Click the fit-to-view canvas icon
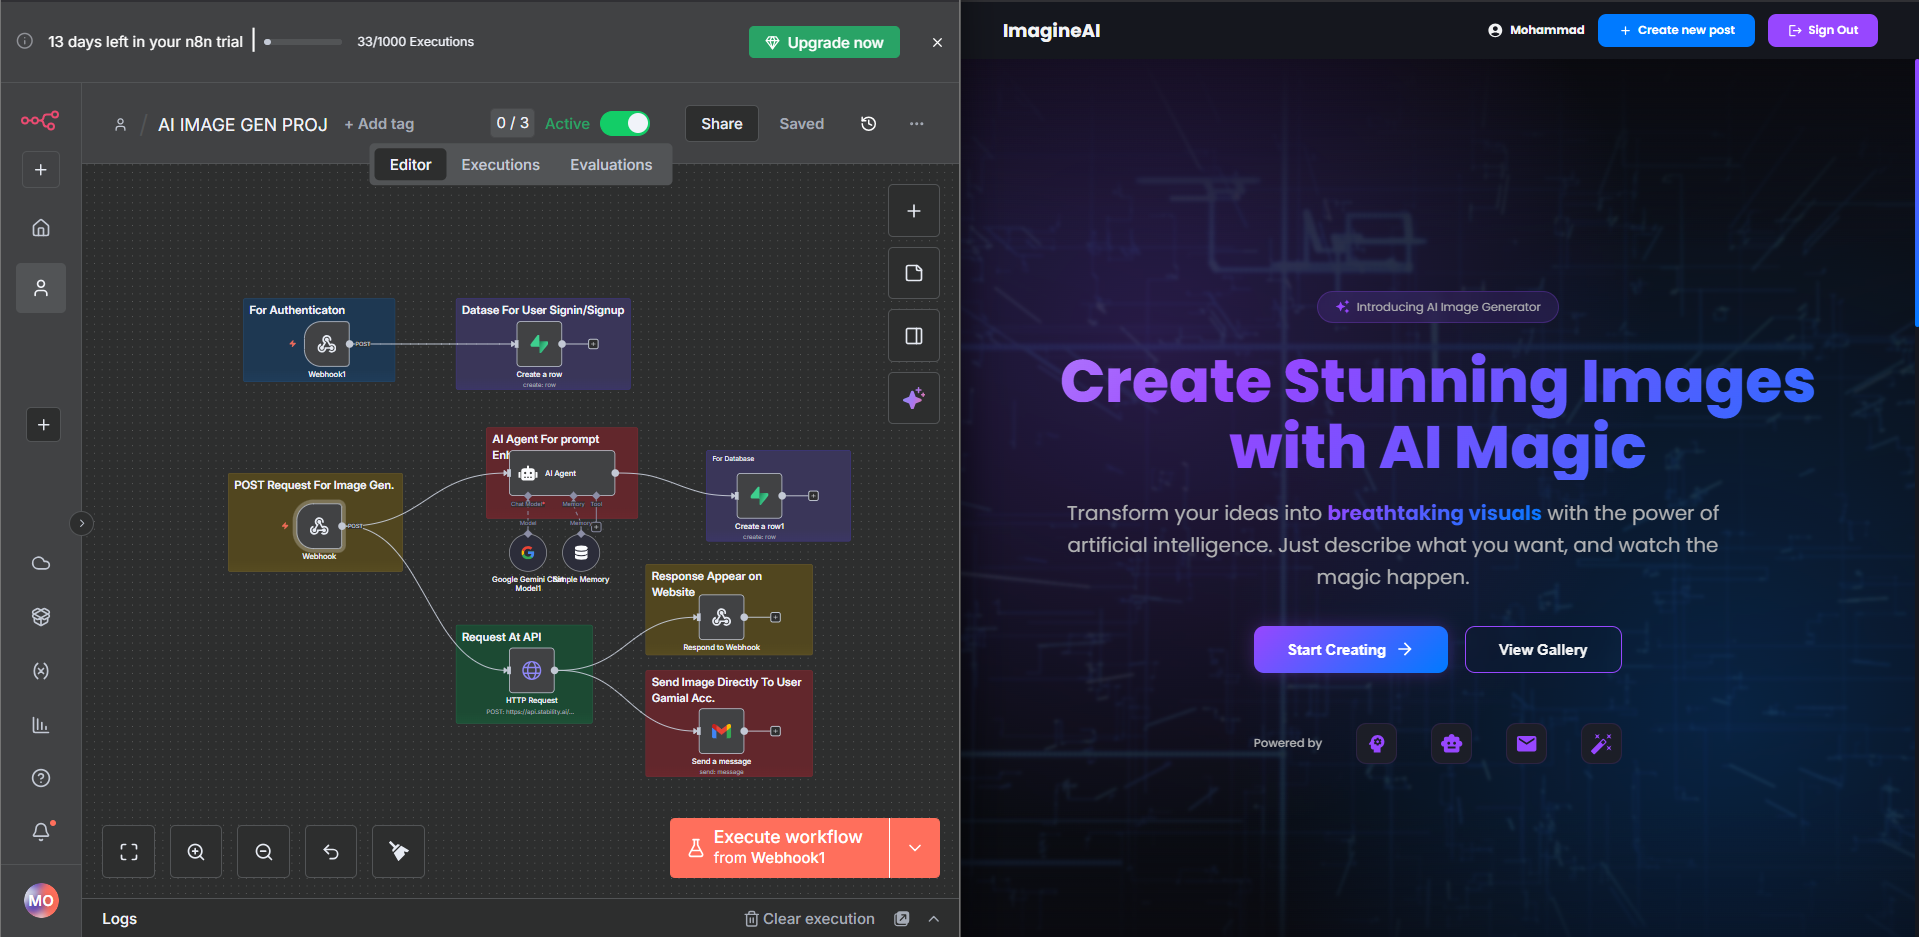Screen dimensions: 1919x937 [x=129, y=852]
